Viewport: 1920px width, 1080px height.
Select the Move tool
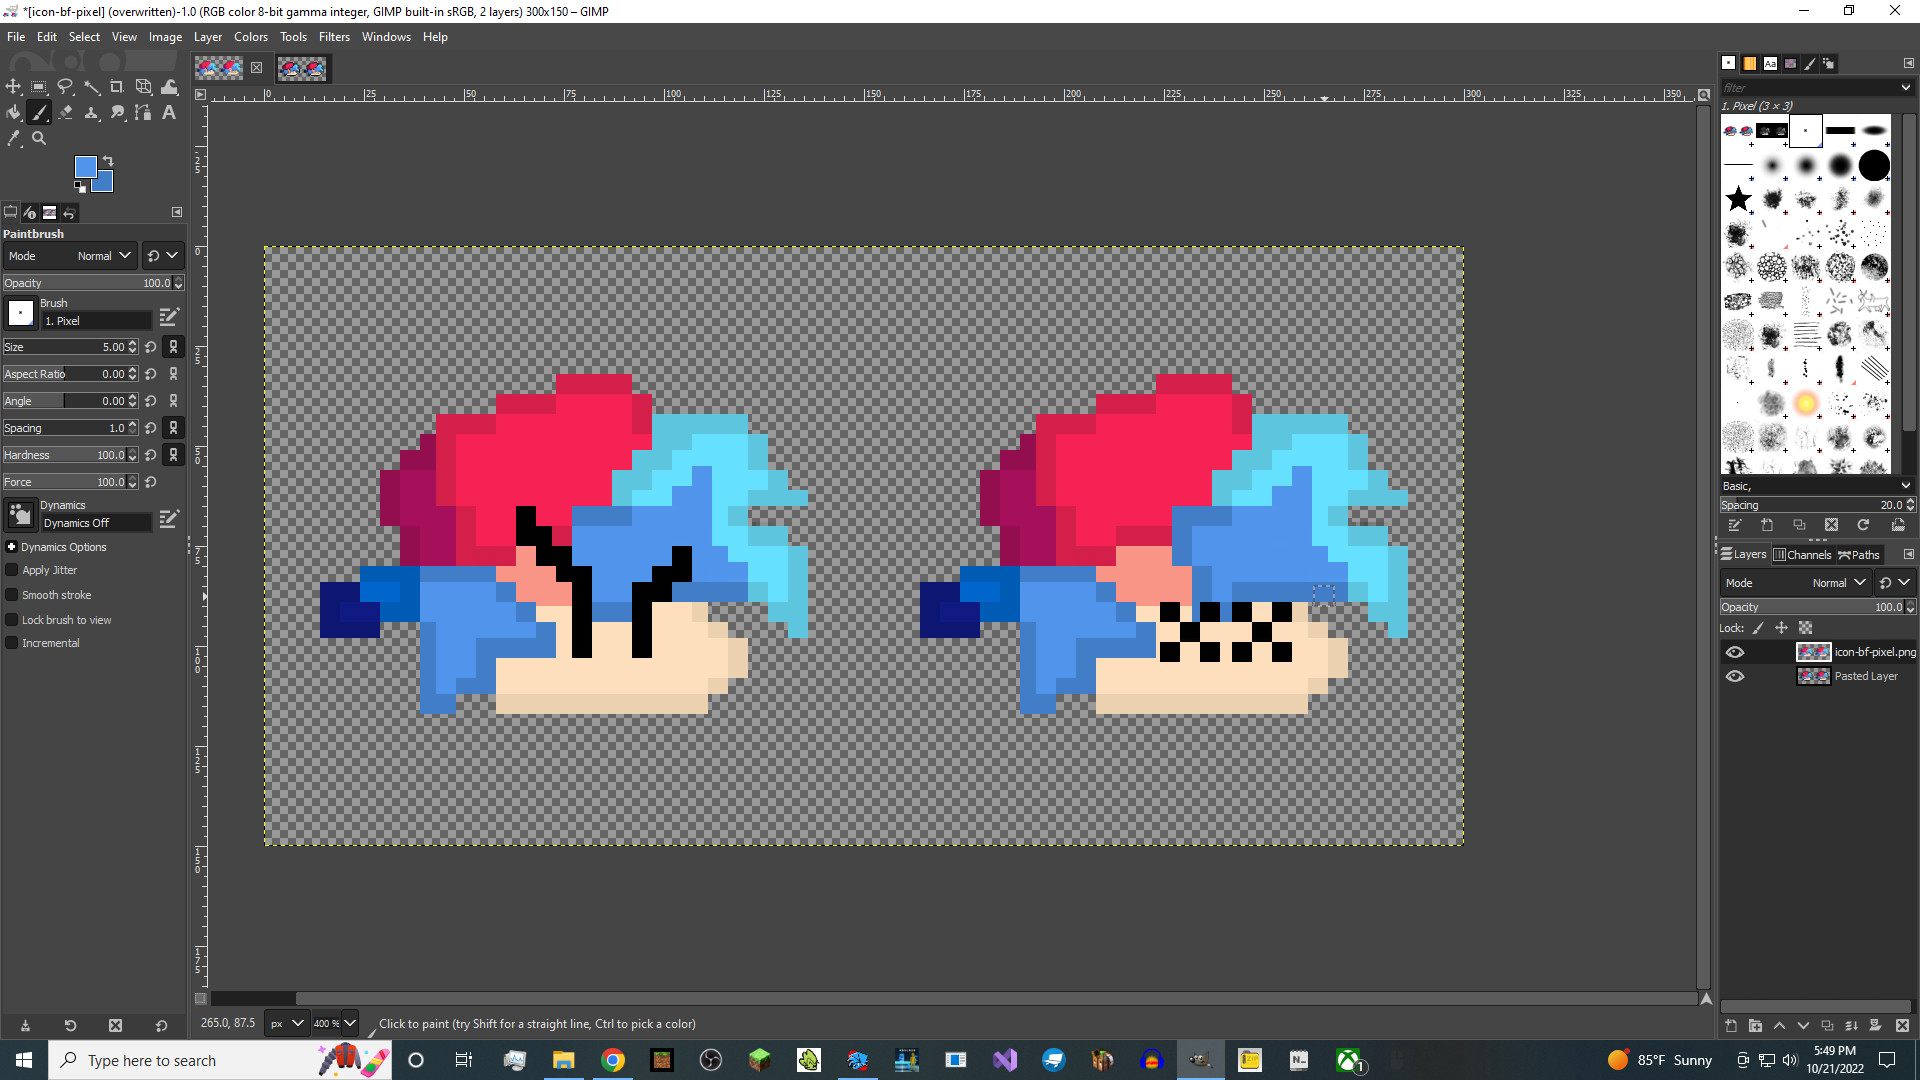click(x=13, y=87)
